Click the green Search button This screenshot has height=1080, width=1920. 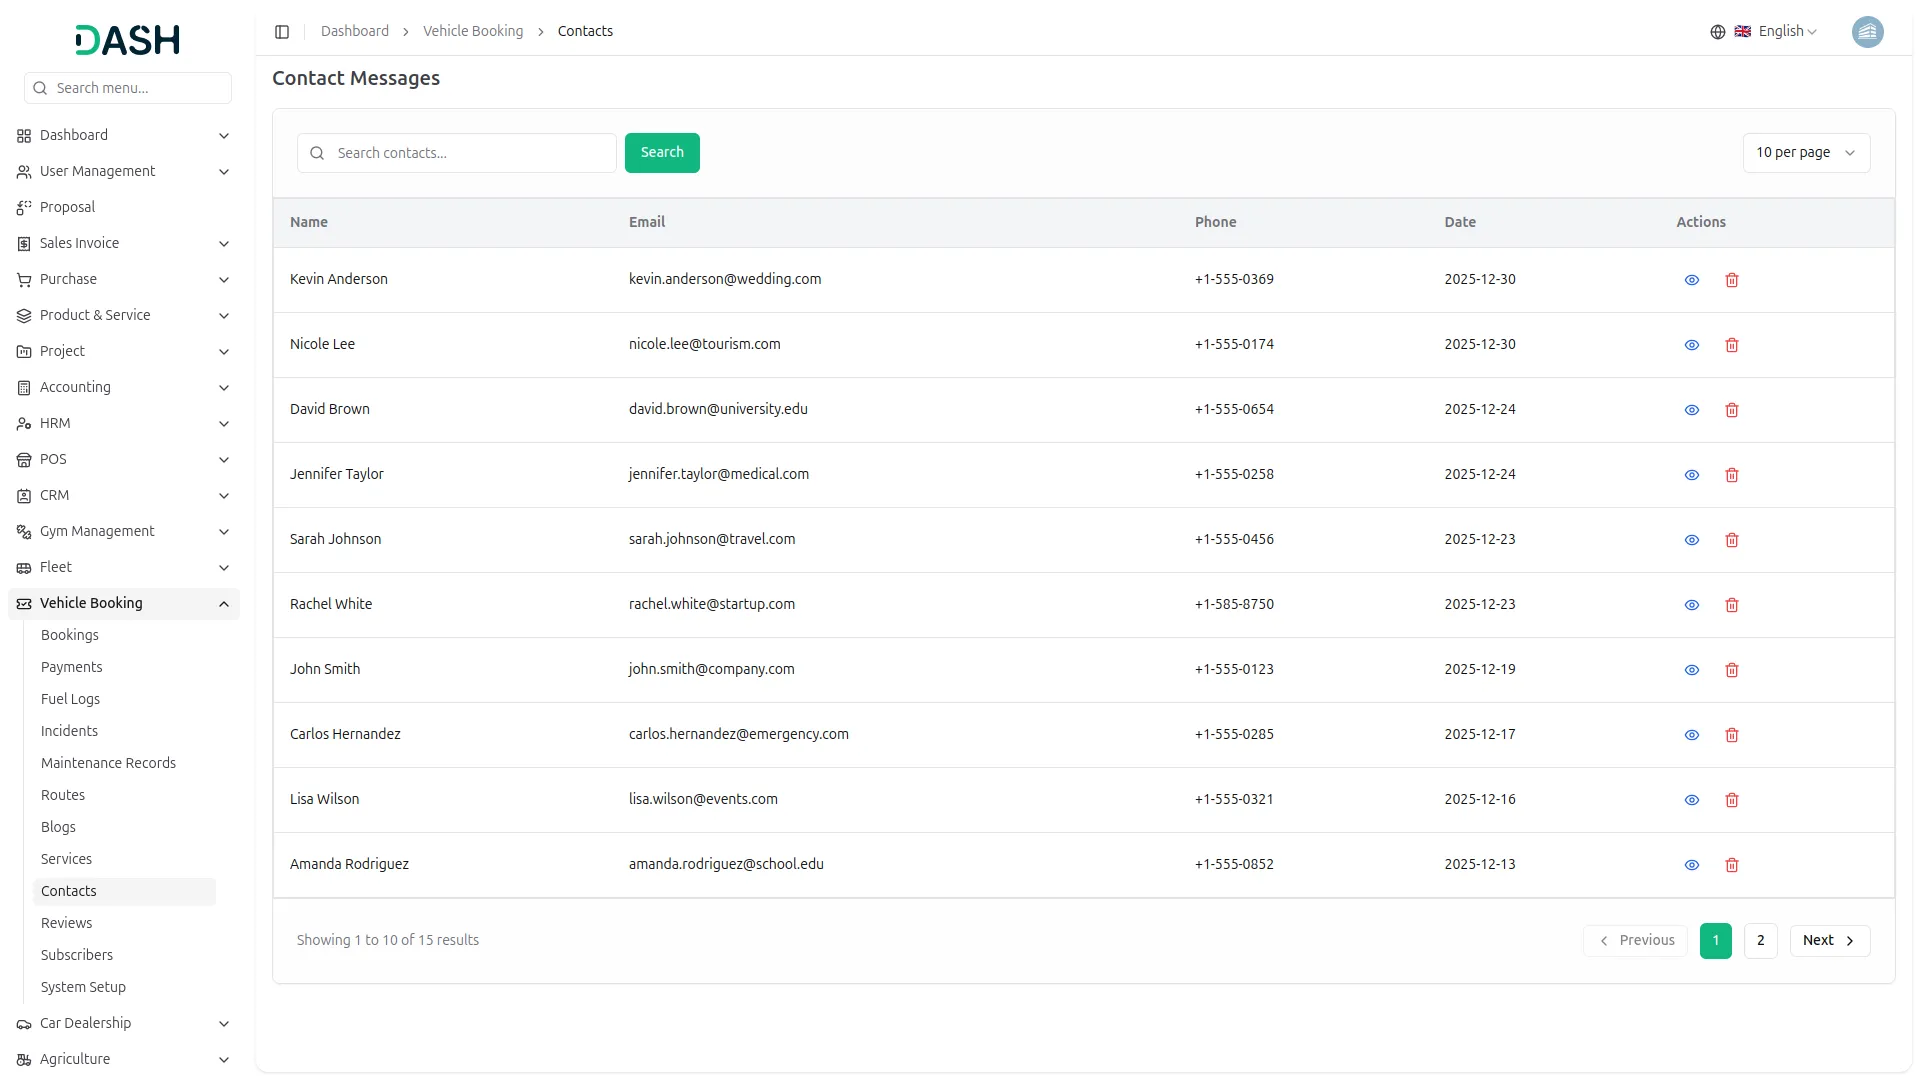pos(662,153)
